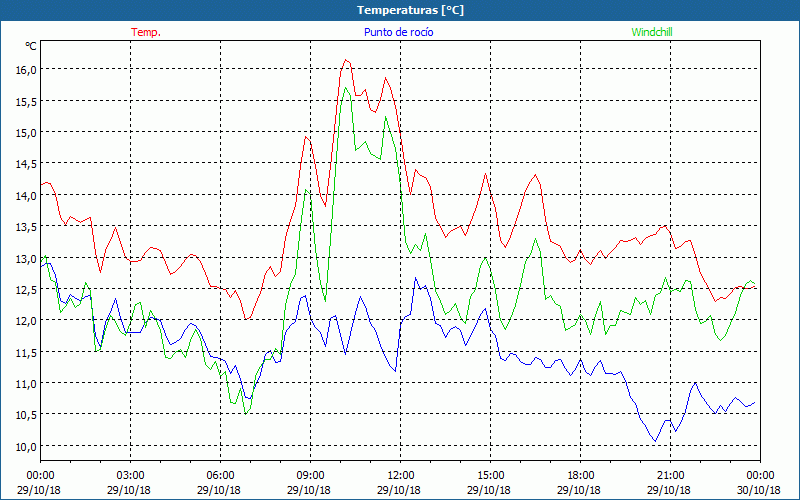Select the blue 'Punto de rocío' legend label
This screenshot has width=800, height=500.
[398, 32]
